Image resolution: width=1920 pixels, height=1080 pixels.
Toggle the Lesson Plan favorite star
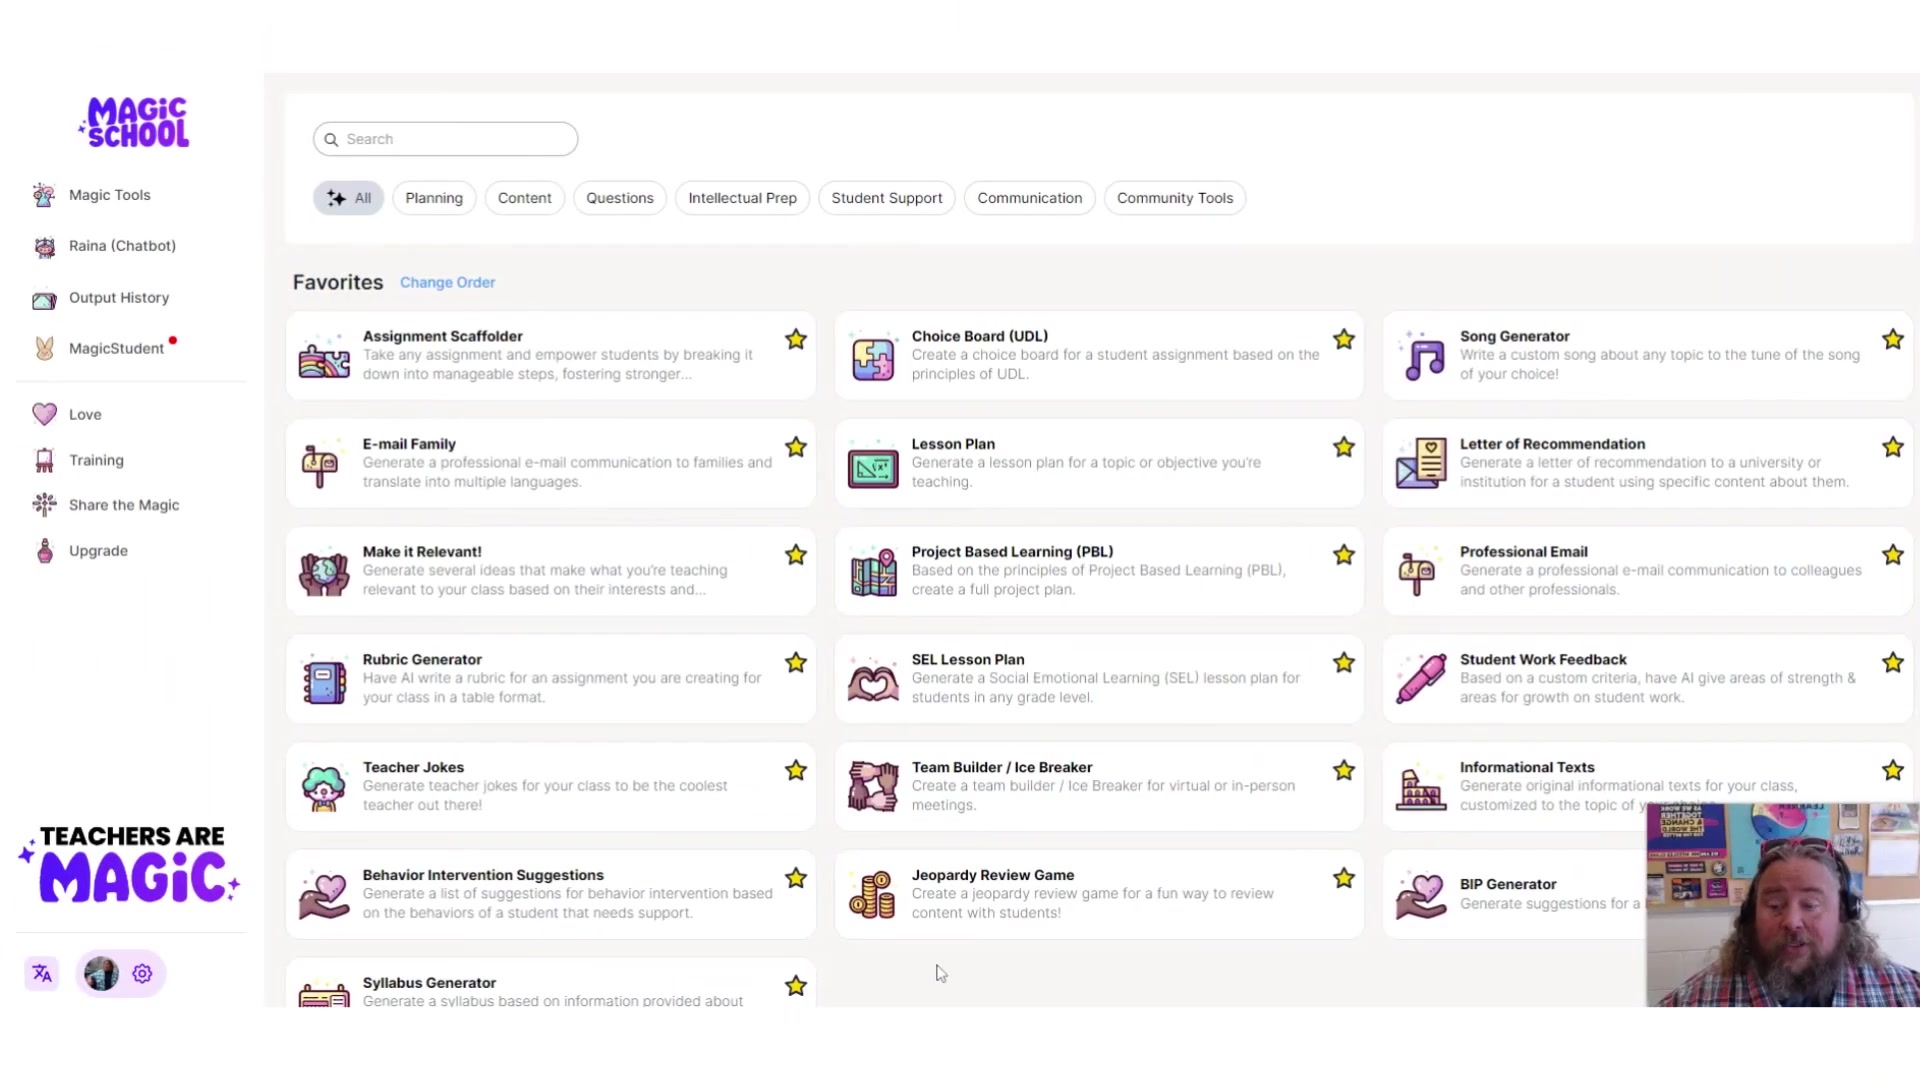1344,447
